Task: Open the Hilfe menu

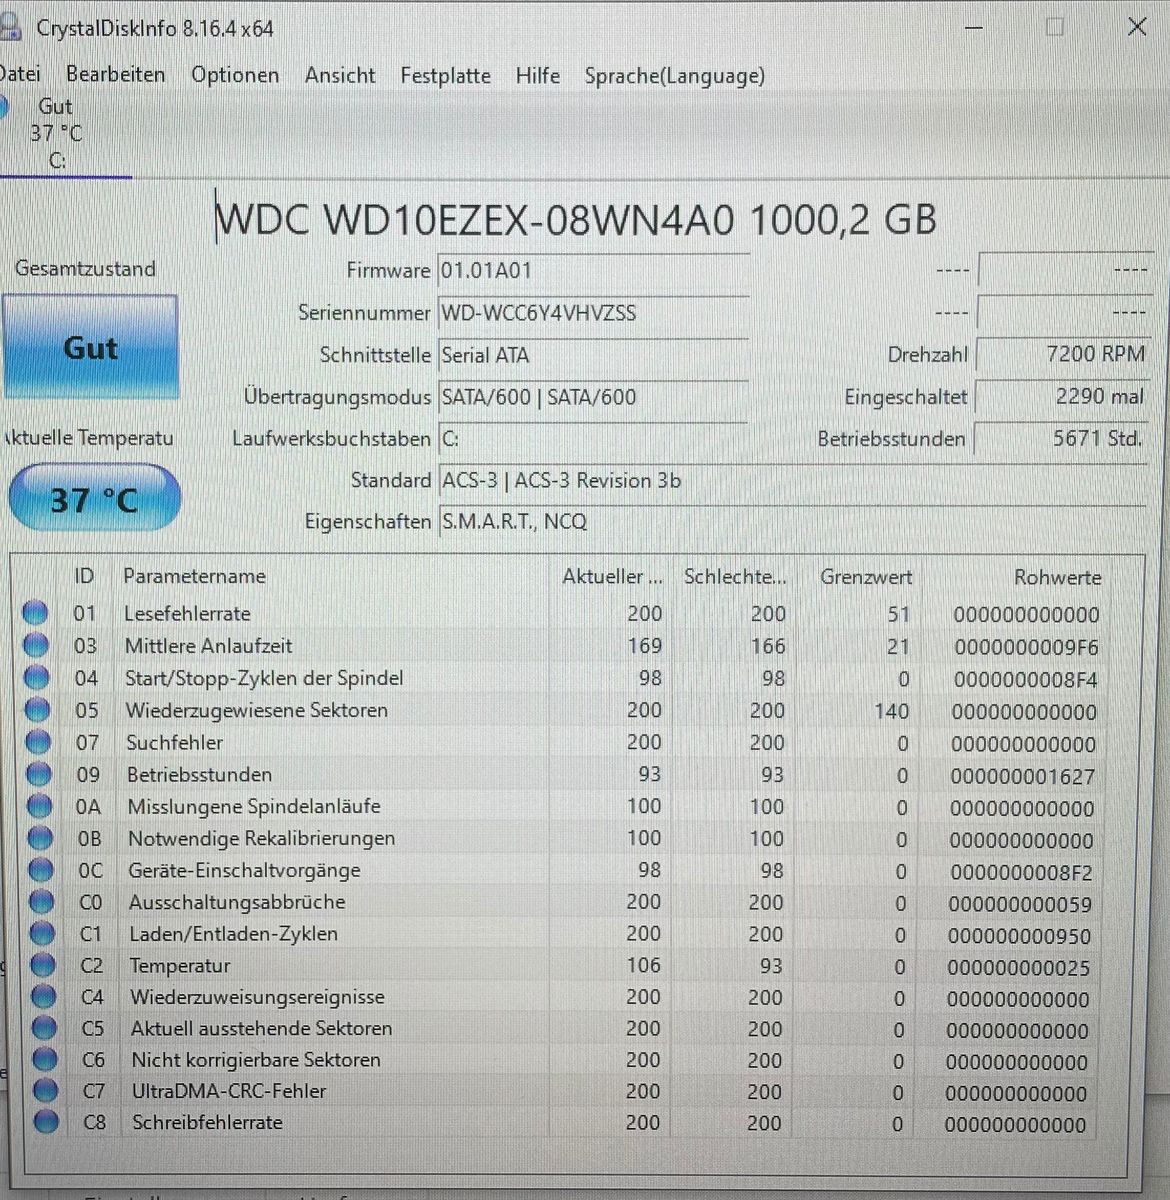Action: pyautogui.click(x=538, y=75)
